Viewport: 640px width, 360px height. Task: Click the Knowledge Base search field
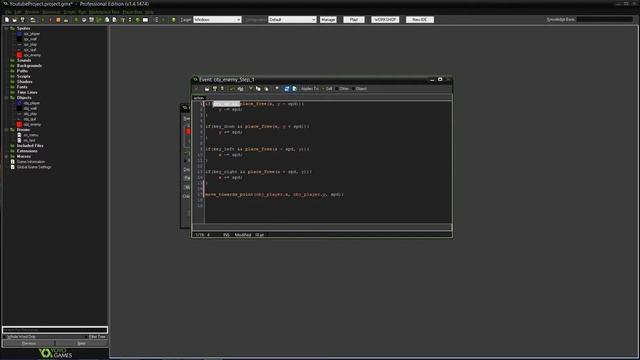coord(604,20)
